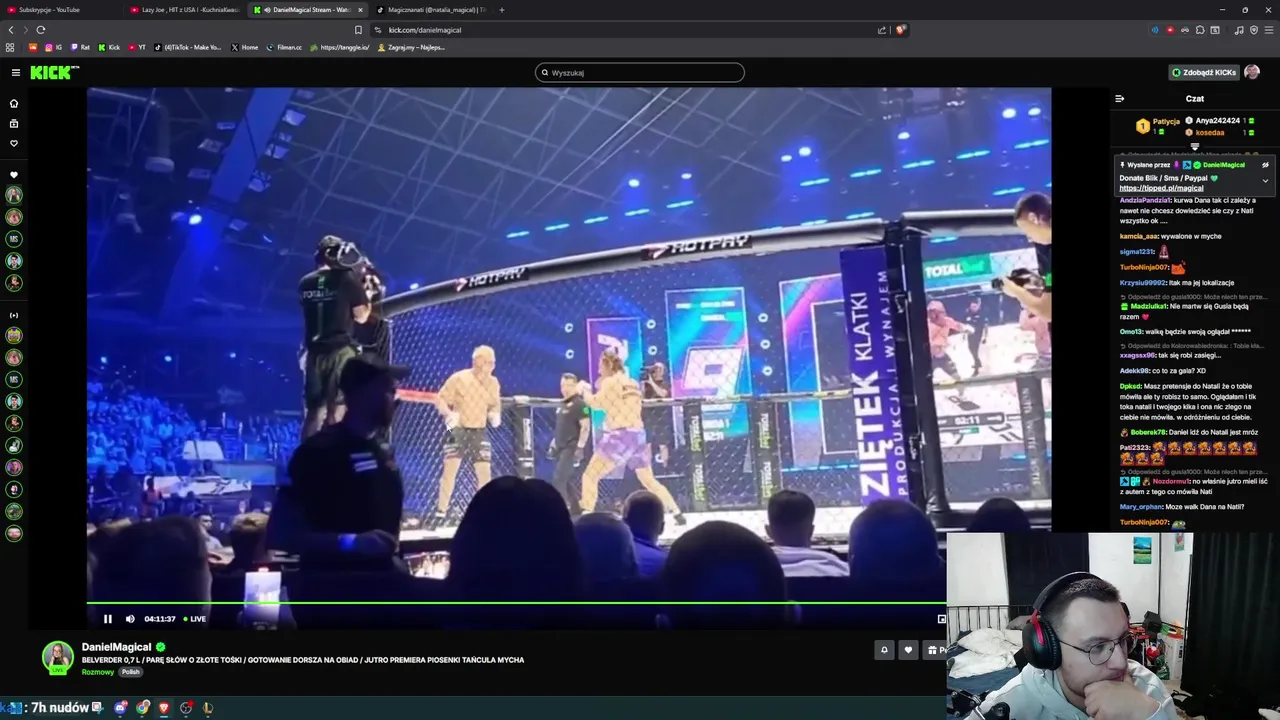
Task: Open the YT bookmark
Action: coord(137,47)
